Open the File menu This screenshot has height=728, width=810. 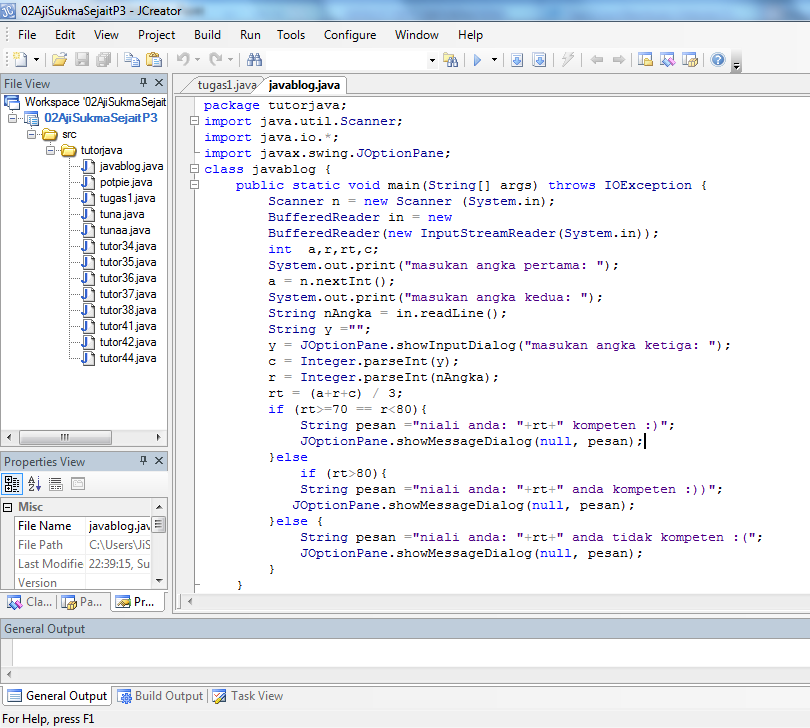point(27,35)
